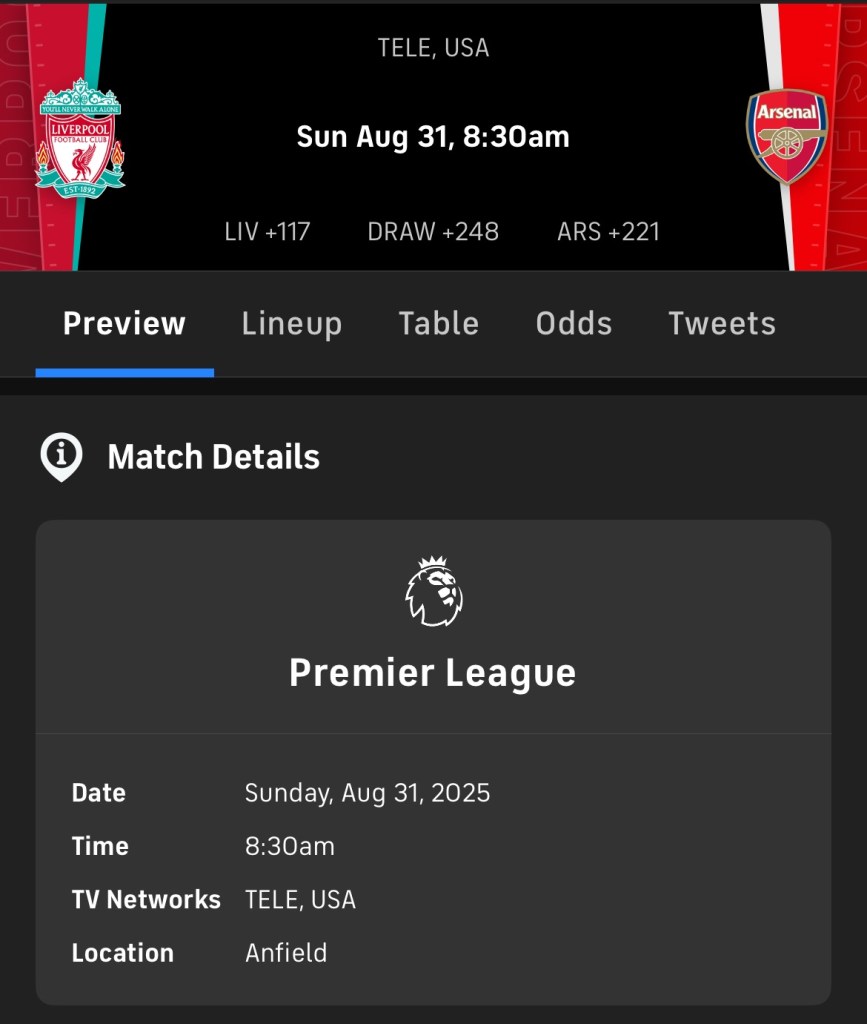Click the Match Details heading

pos(213,457)
